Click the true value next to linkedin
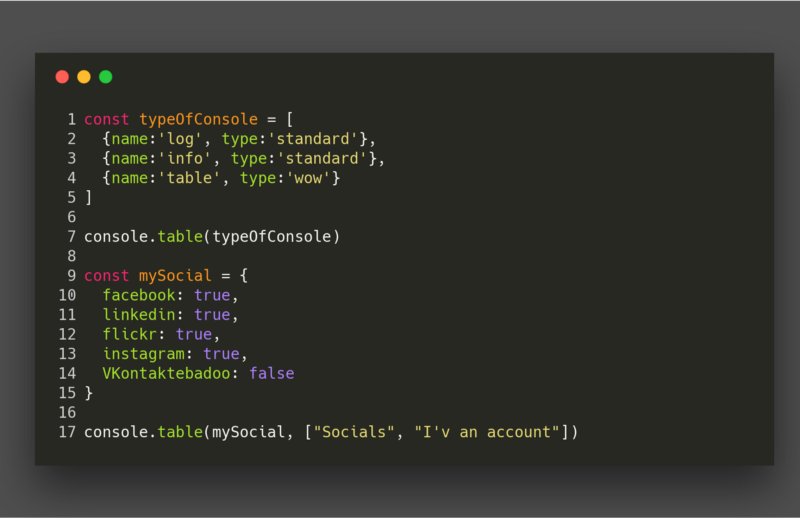 point(212,315)
